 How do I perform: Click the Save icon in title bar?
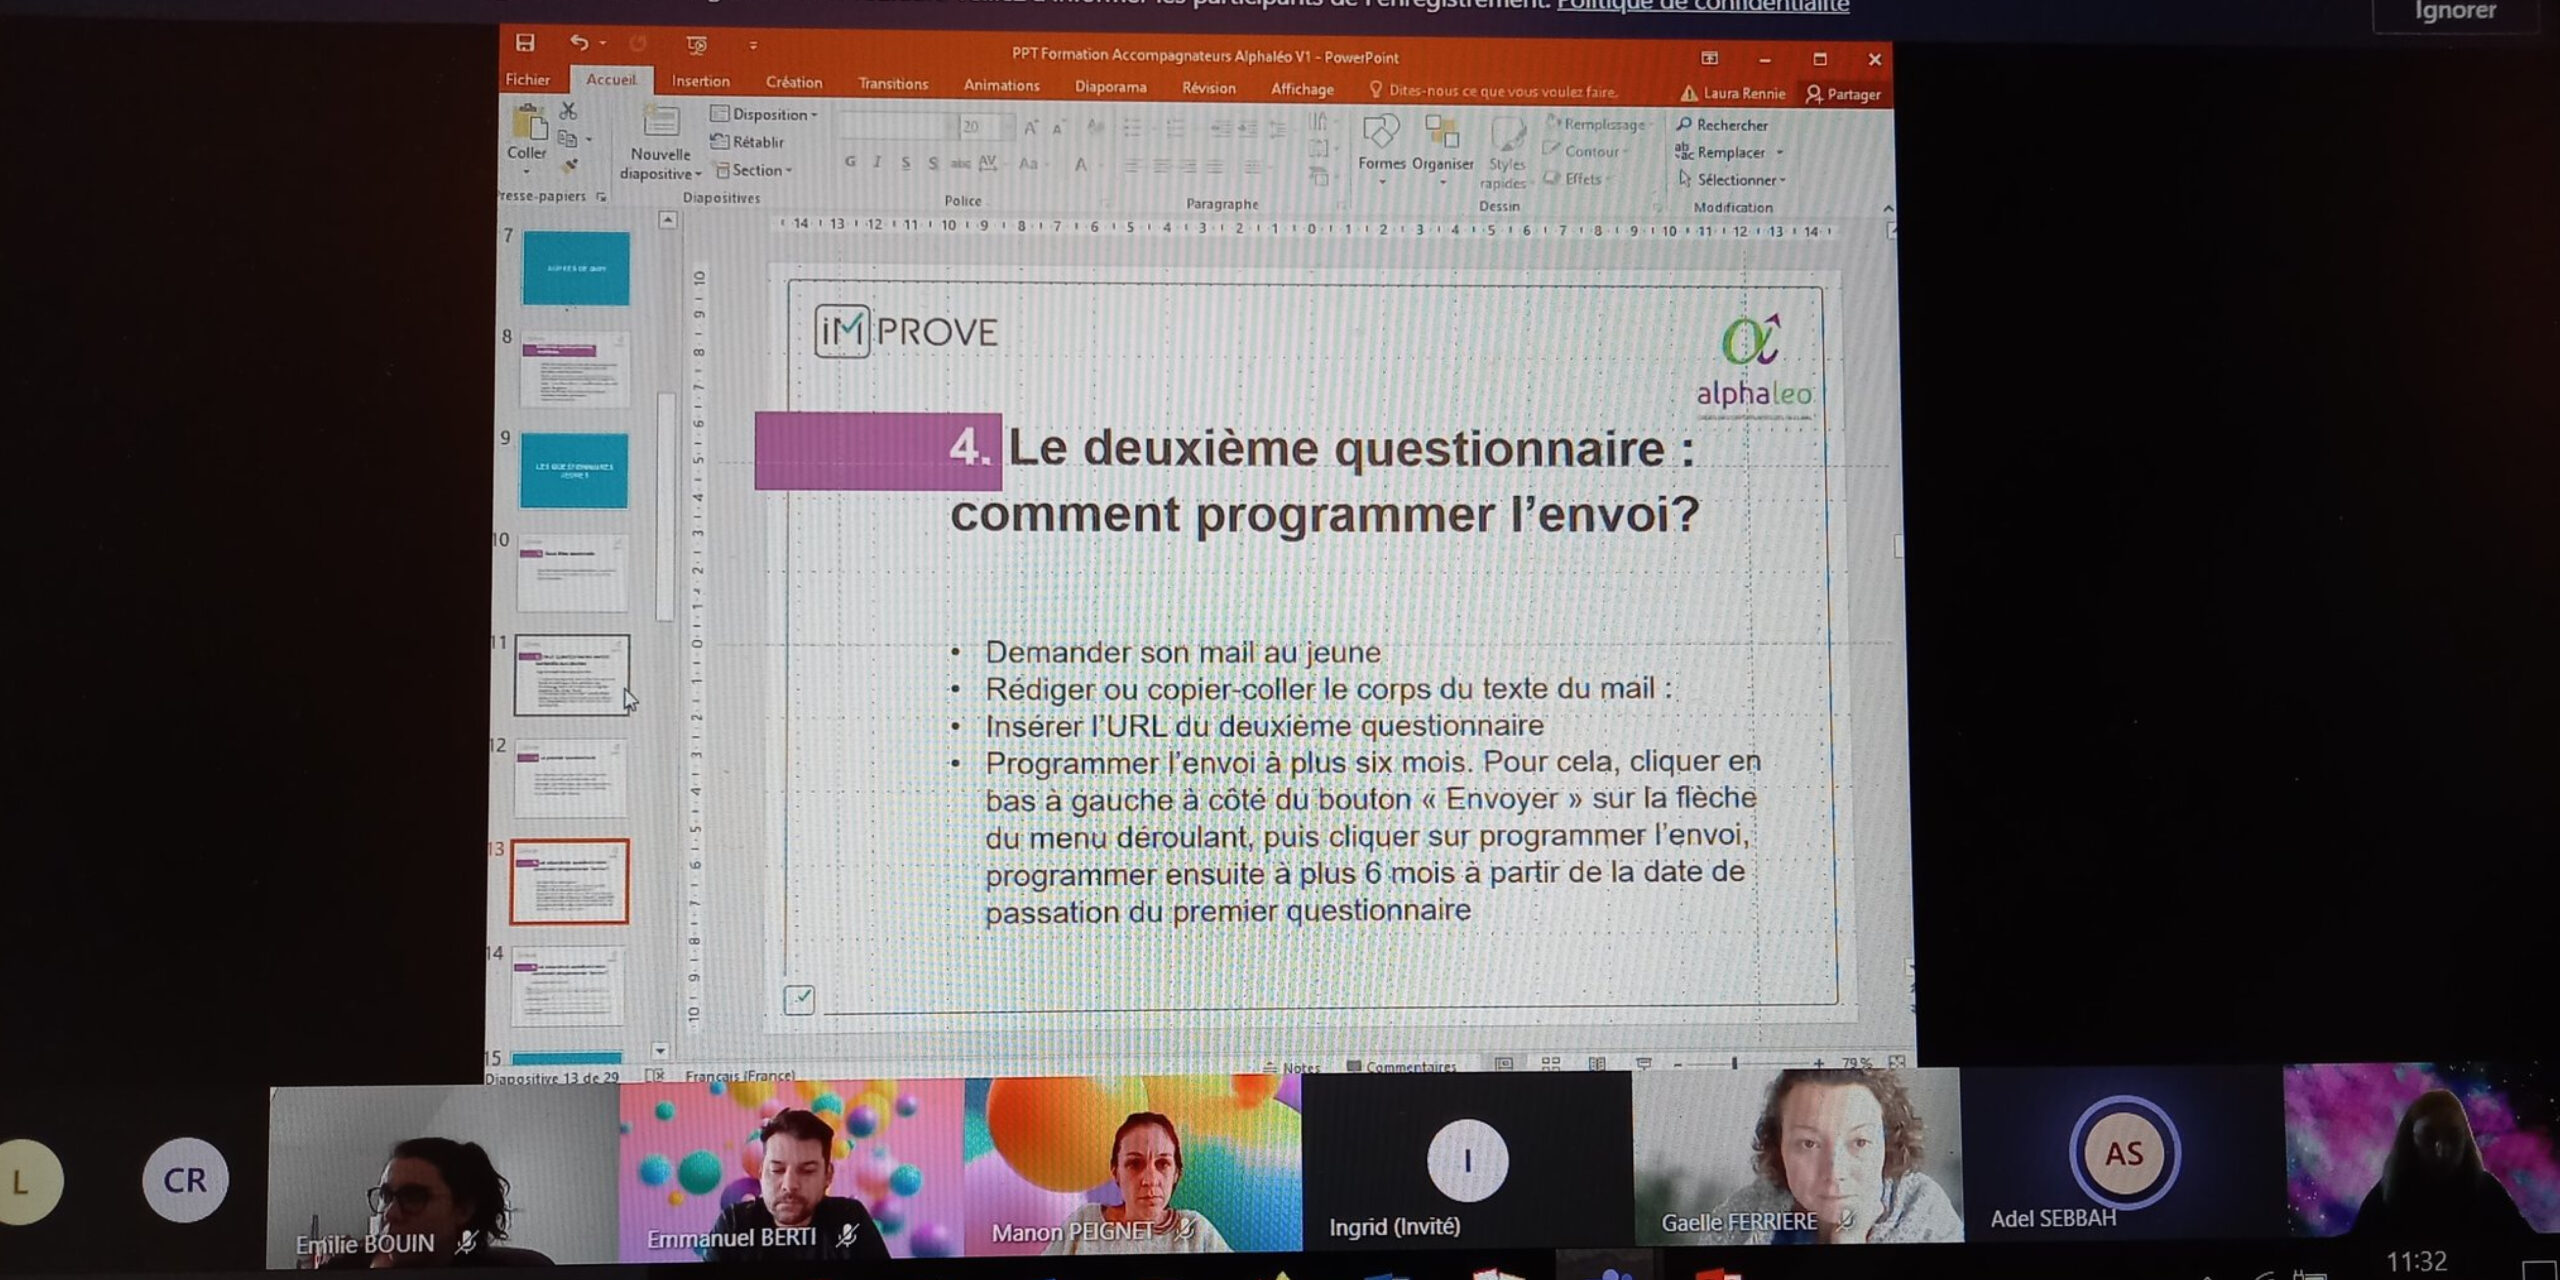(525, 42)
